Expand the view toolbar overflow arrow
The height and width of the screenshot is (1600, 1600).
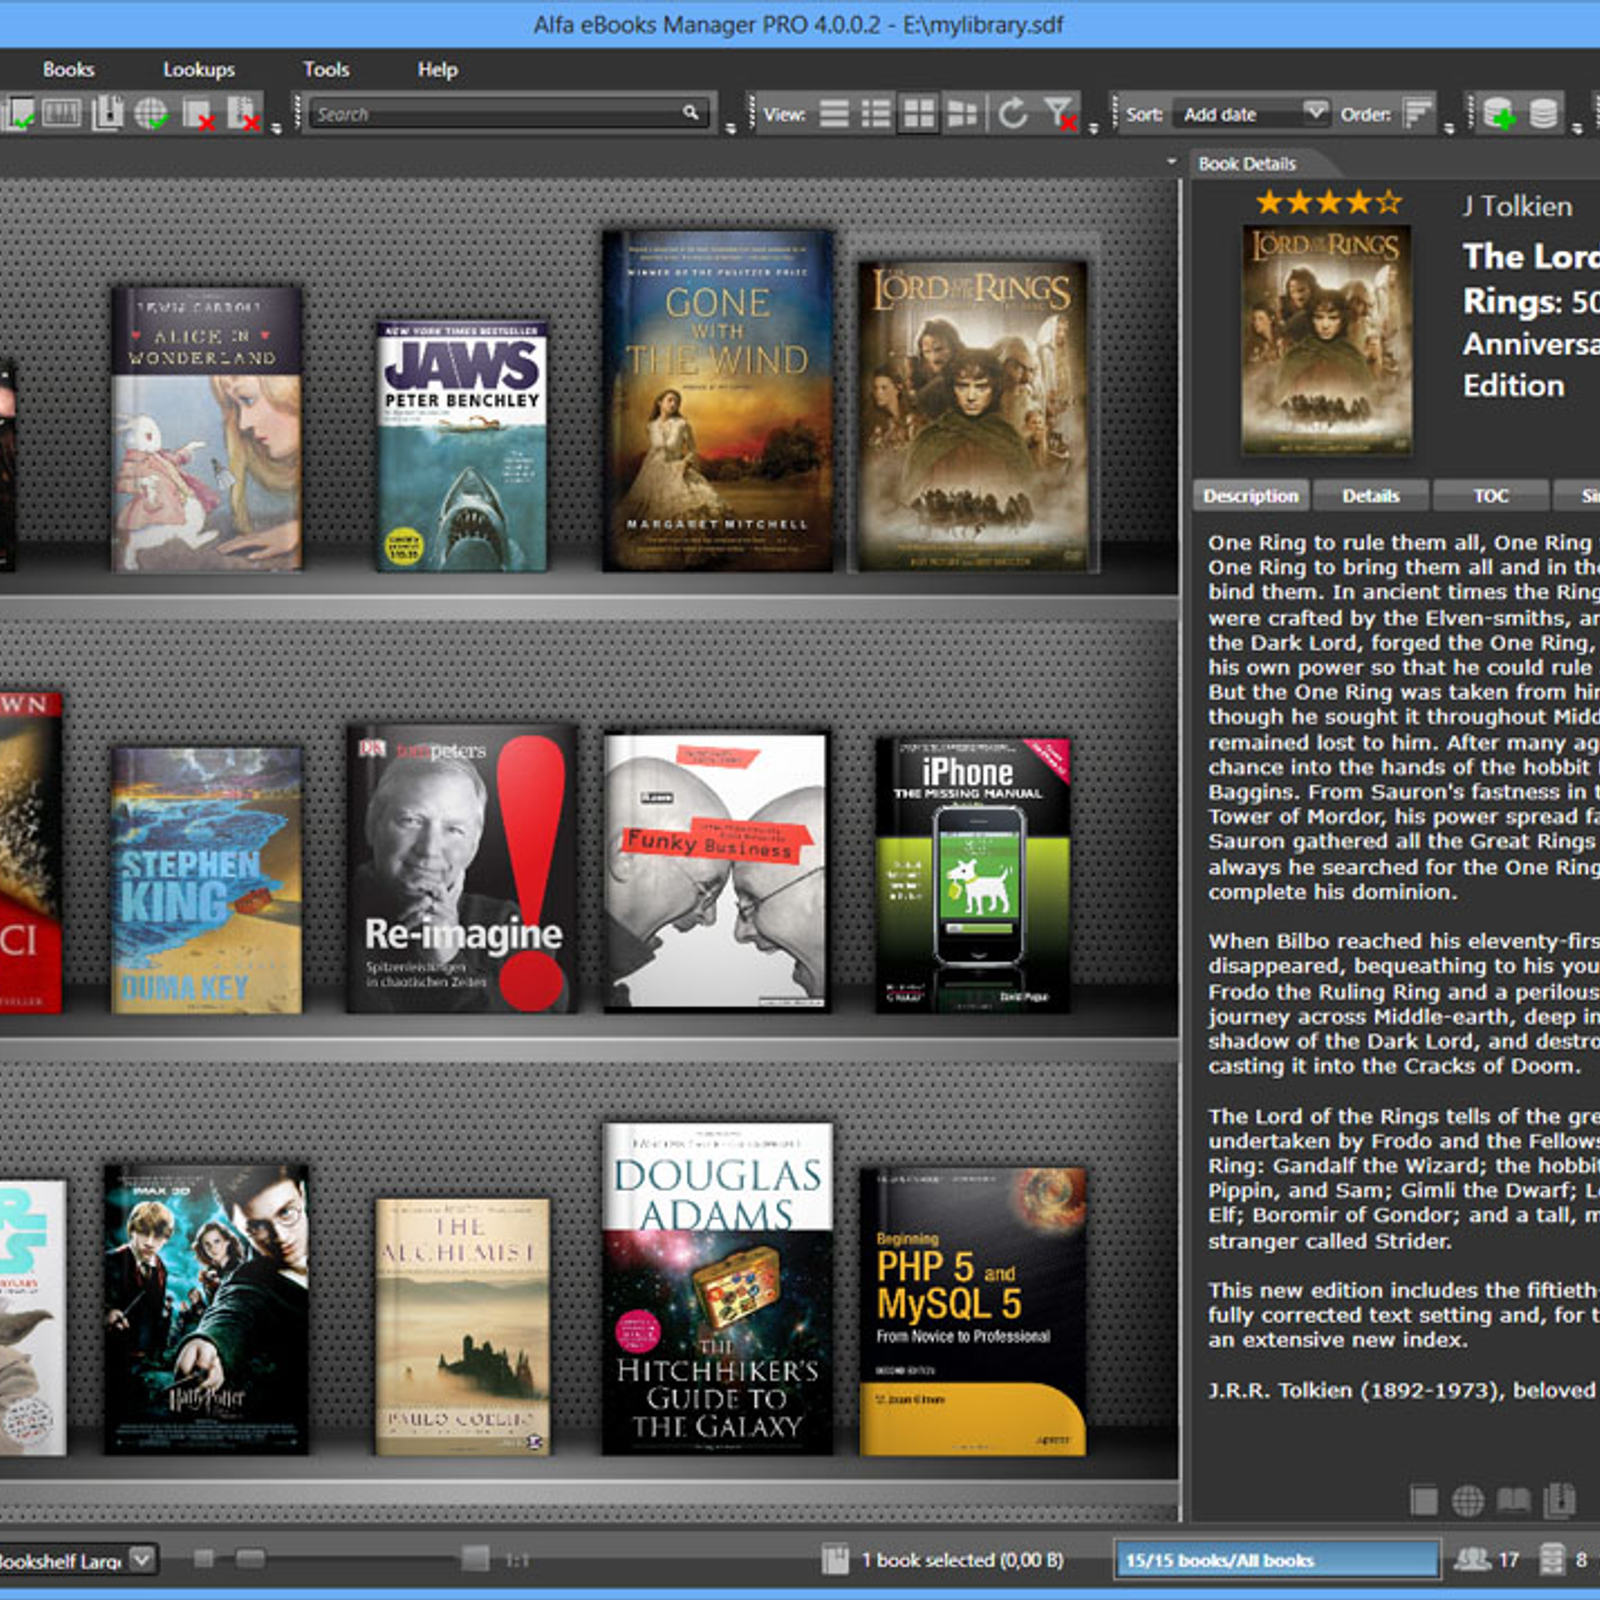click(1093, 128)
